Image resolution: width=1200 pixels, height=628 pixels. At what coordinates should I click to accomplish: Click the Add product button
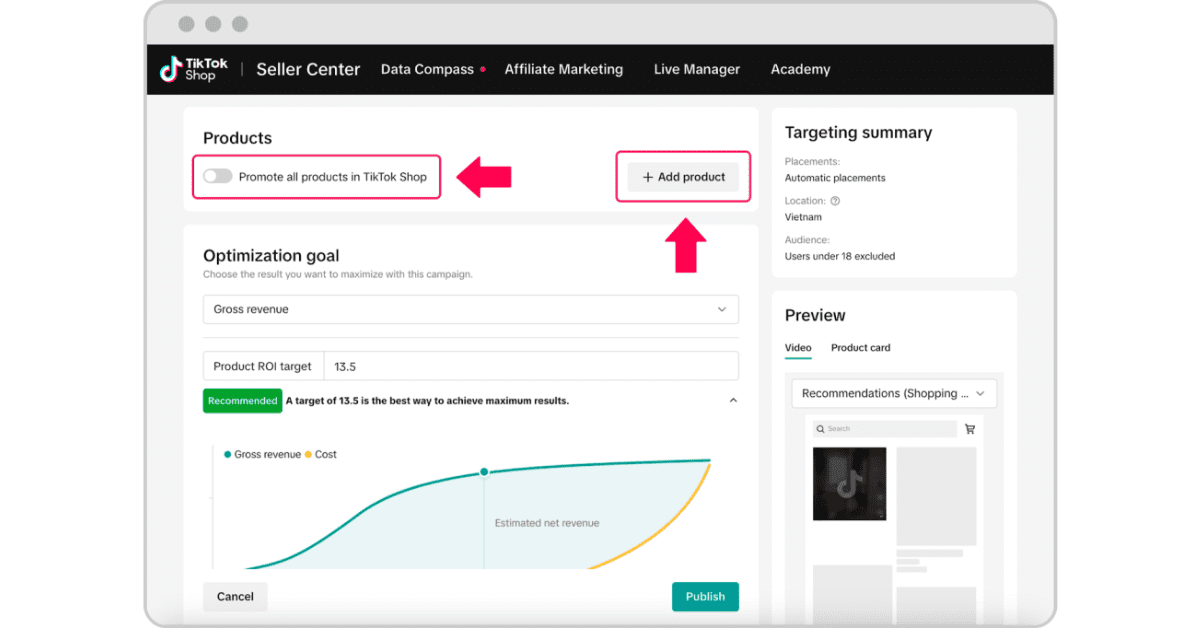tap(684, 177)
